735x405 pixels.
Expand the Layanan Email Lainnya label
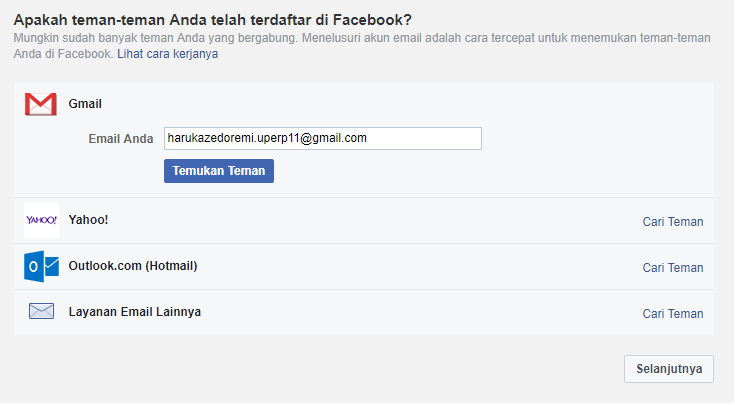coord(135,312)
